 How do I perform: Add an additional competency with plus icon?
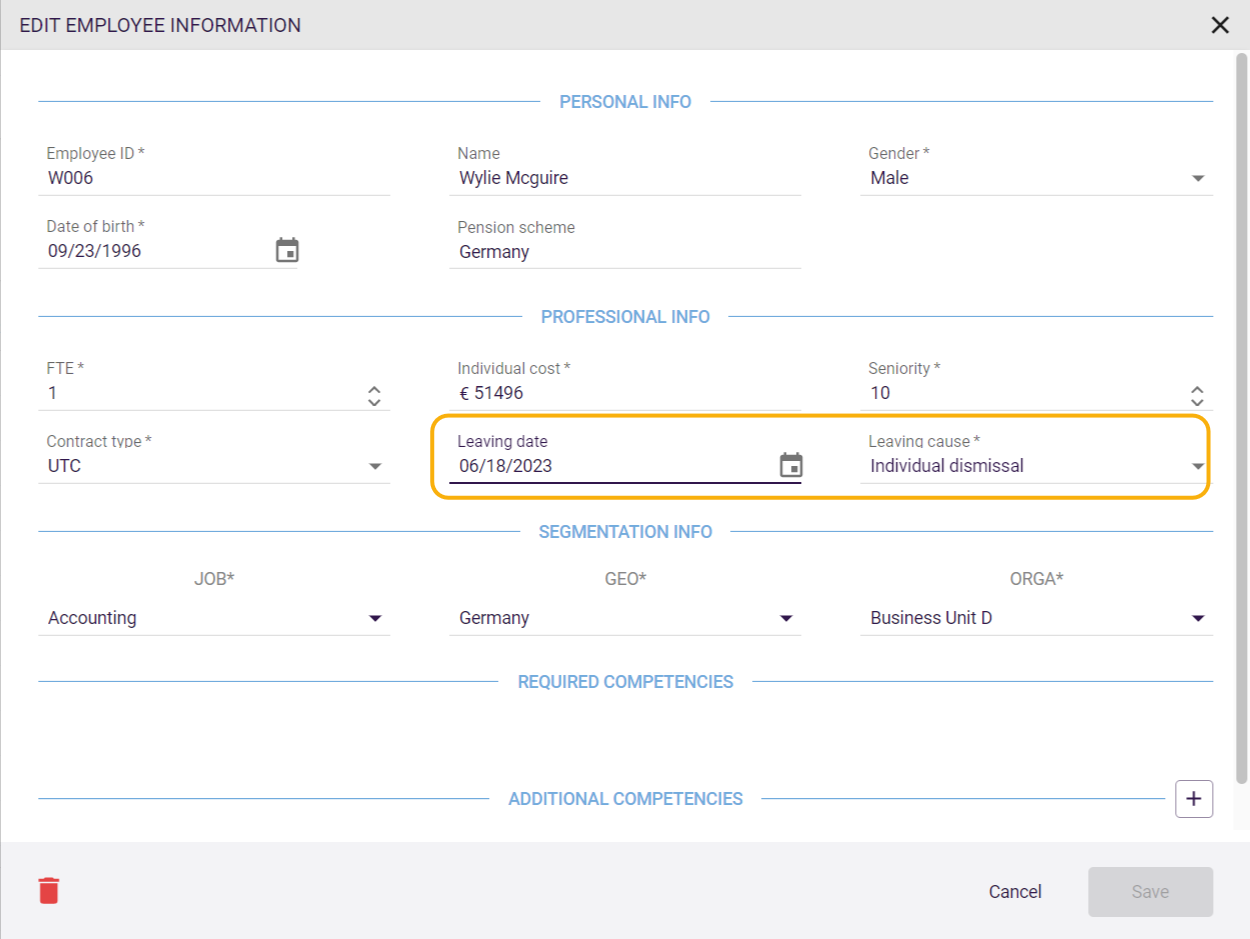pyautogui.click(x=1193, y=799)
